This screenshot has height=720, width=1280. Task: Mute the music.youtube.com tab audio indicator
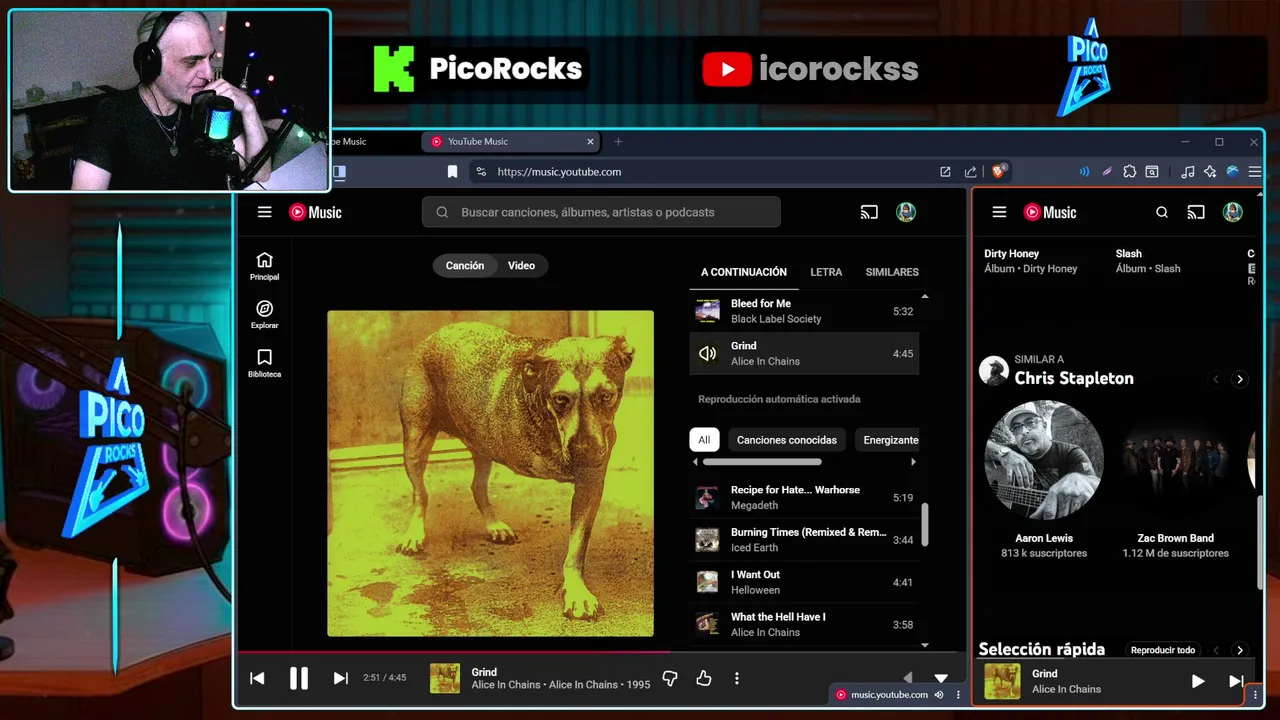(939, 695)
